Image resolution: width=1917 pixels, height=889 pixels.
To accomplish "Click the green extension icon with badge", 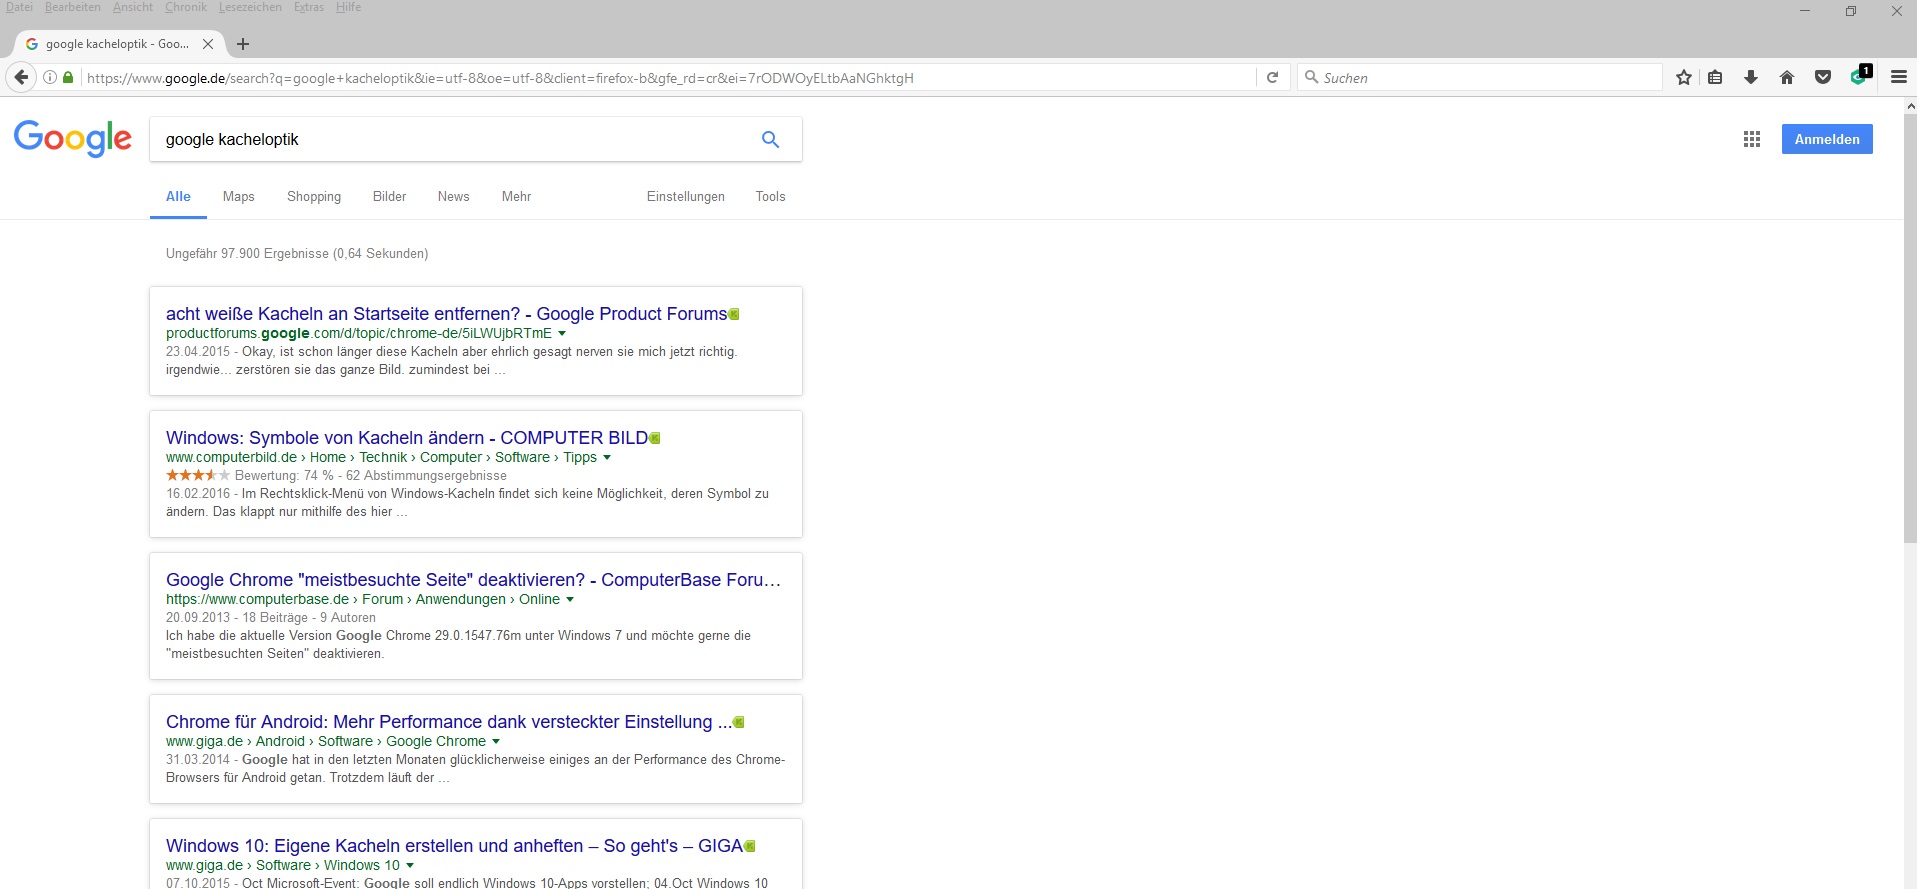I will [x=1860, y=76].
